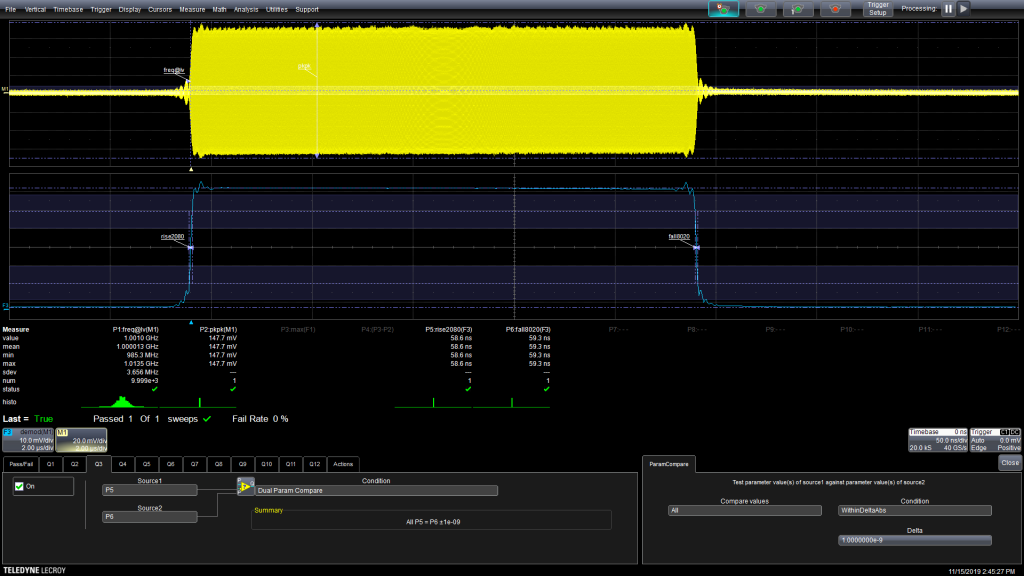Switch to the Pass/Fail tab
The image size is (1024, 576).
pos(21,464)
